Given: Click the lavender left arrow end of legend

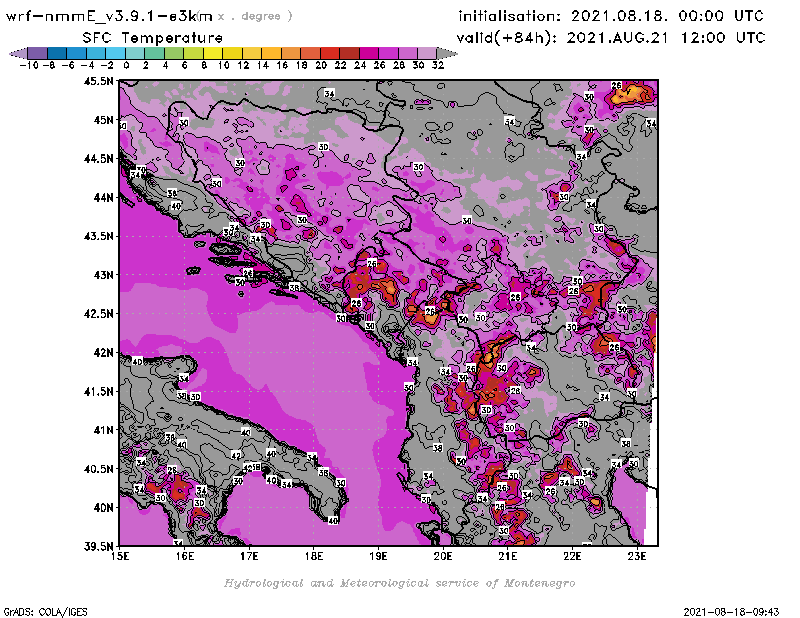Looking at the screenshot, I should click(x=18, y=53).
